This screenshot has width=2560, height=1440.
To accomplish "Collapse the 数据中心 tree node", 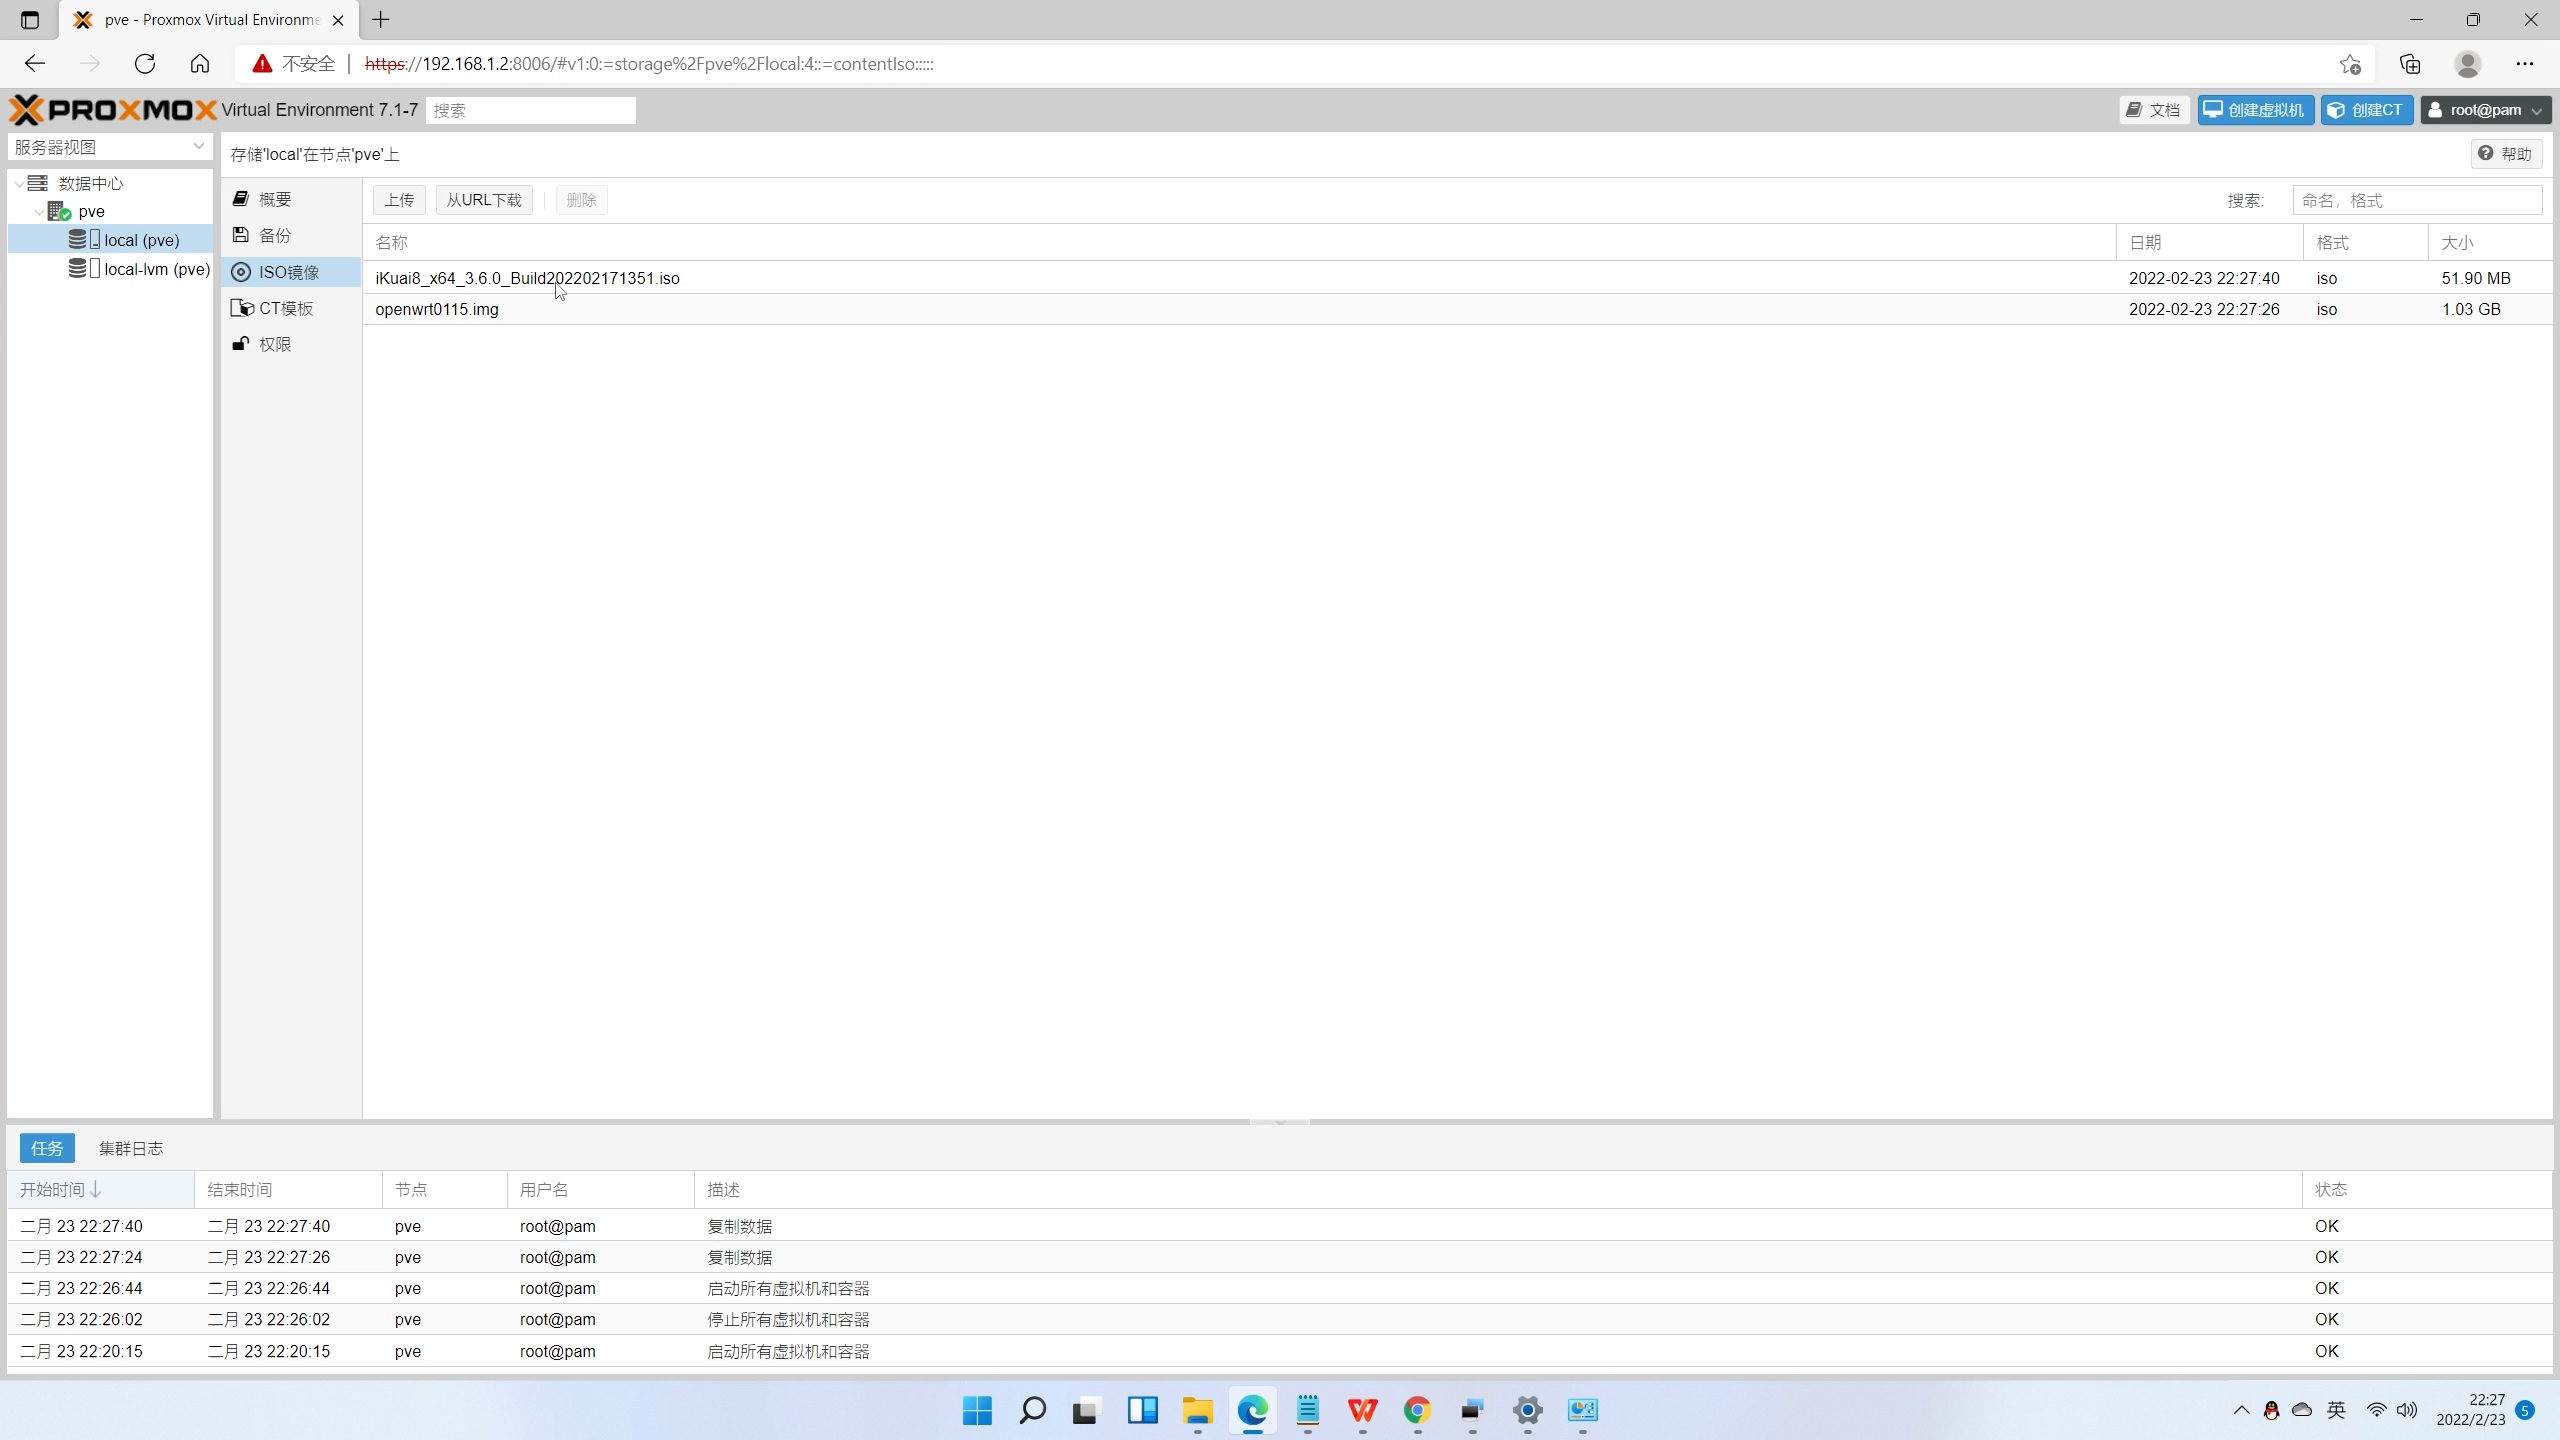I will pos(19,184).
